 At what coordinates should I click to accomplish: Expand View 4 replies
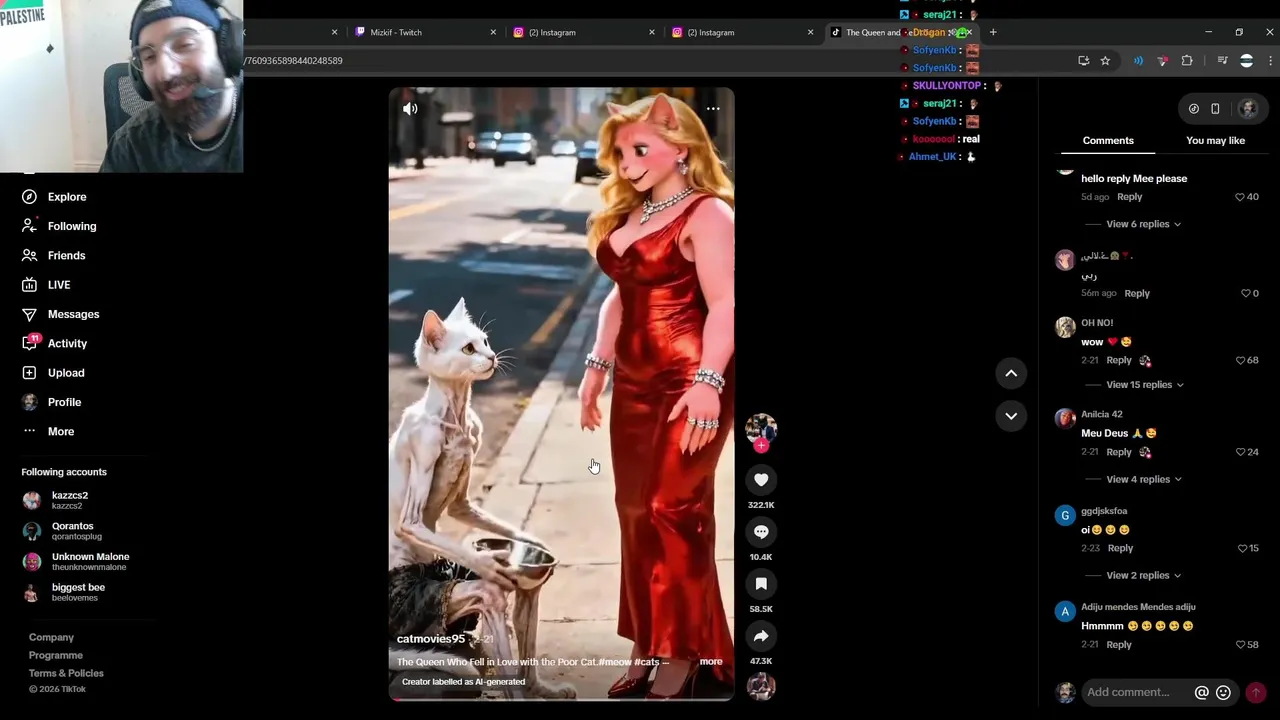click(1143, 479)
